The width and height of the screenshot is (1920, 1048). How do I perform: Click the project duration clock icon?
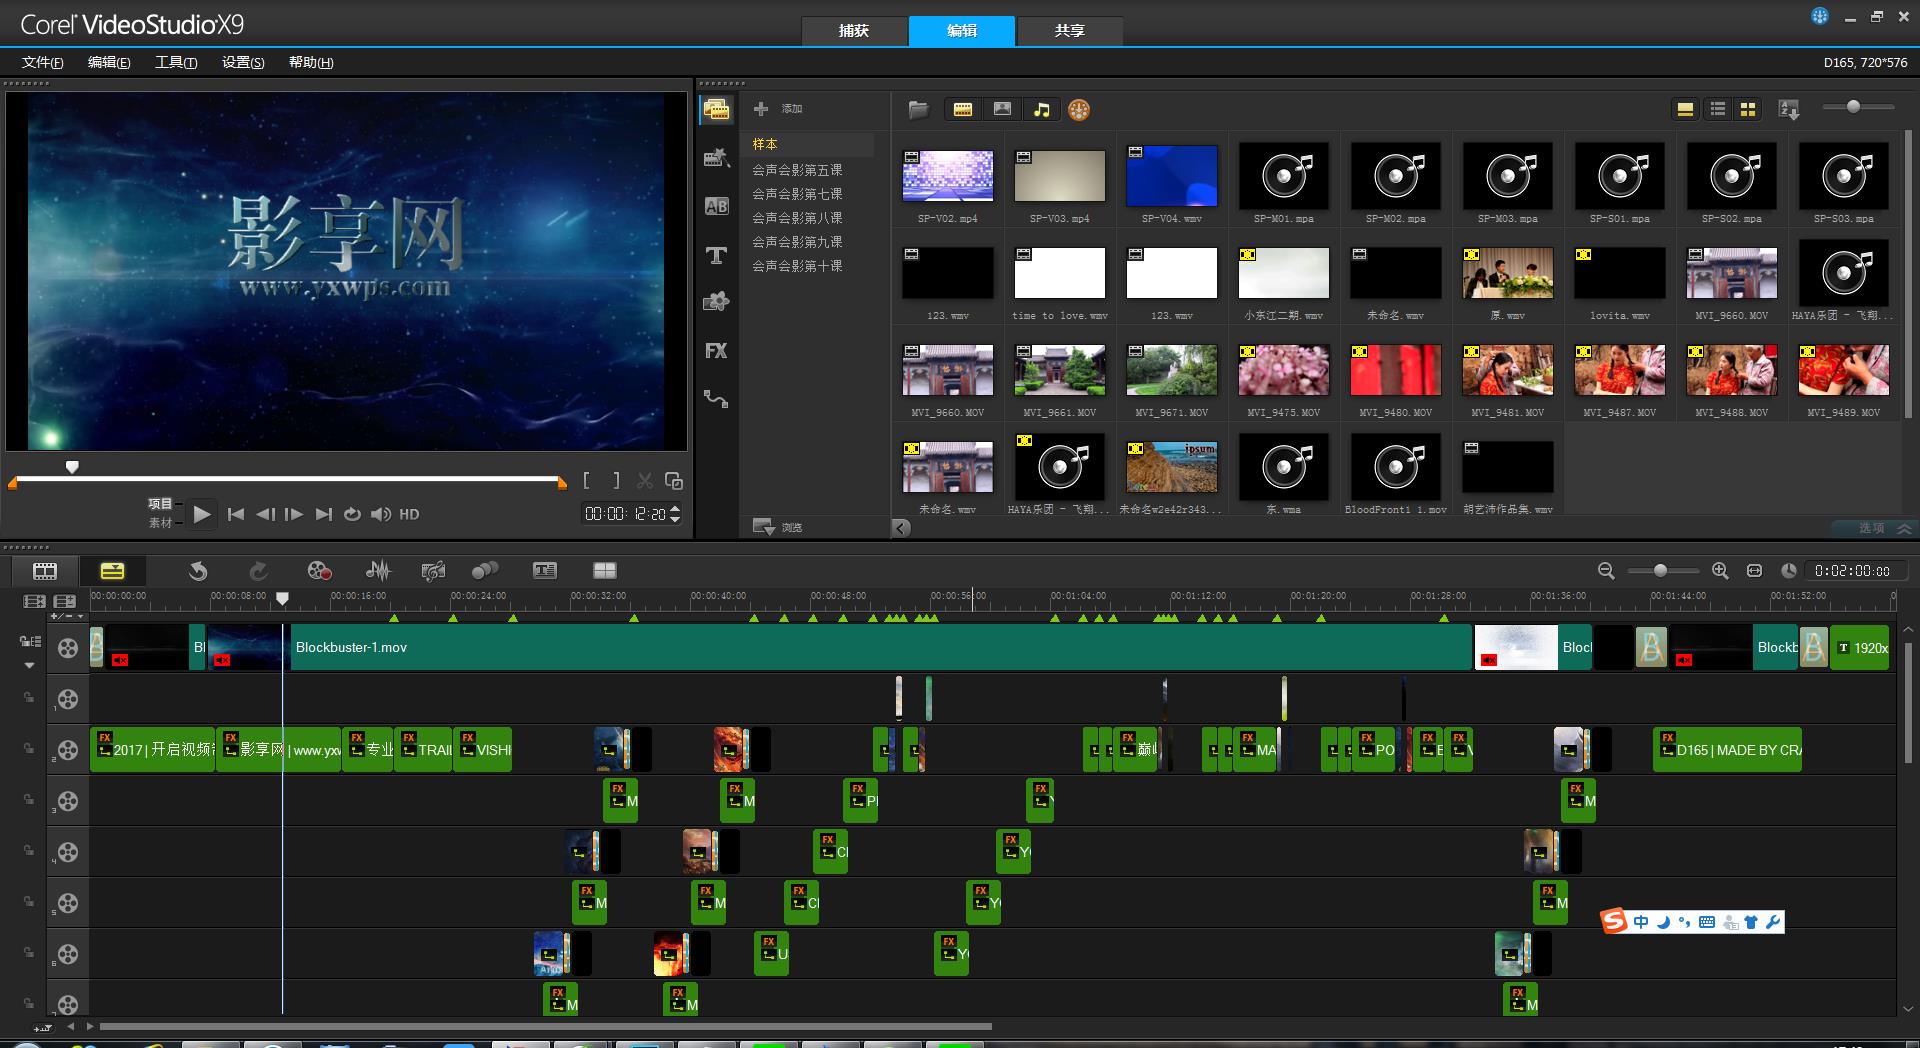tap(1789, 571)
